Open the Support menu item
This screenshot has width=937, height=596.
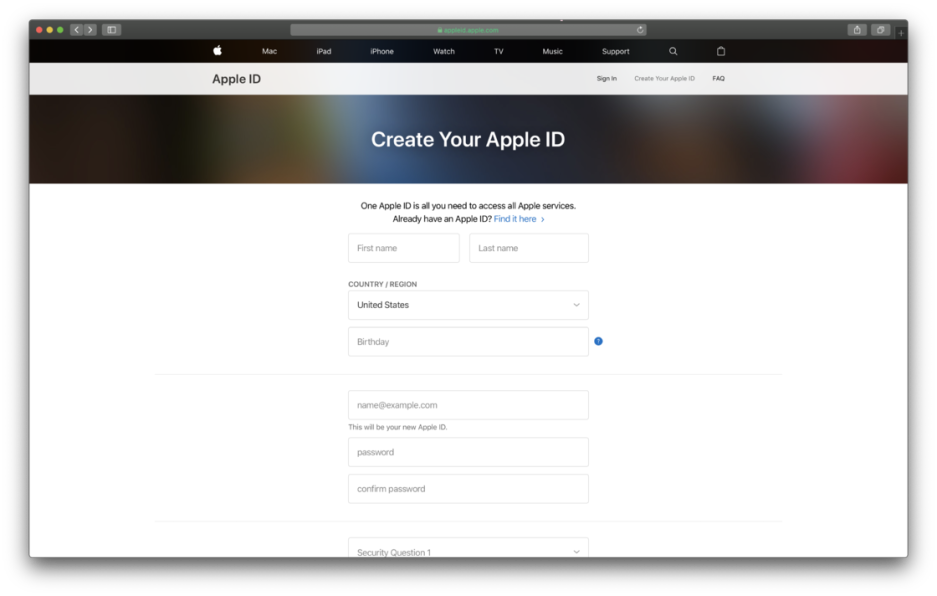pos(615,51)
